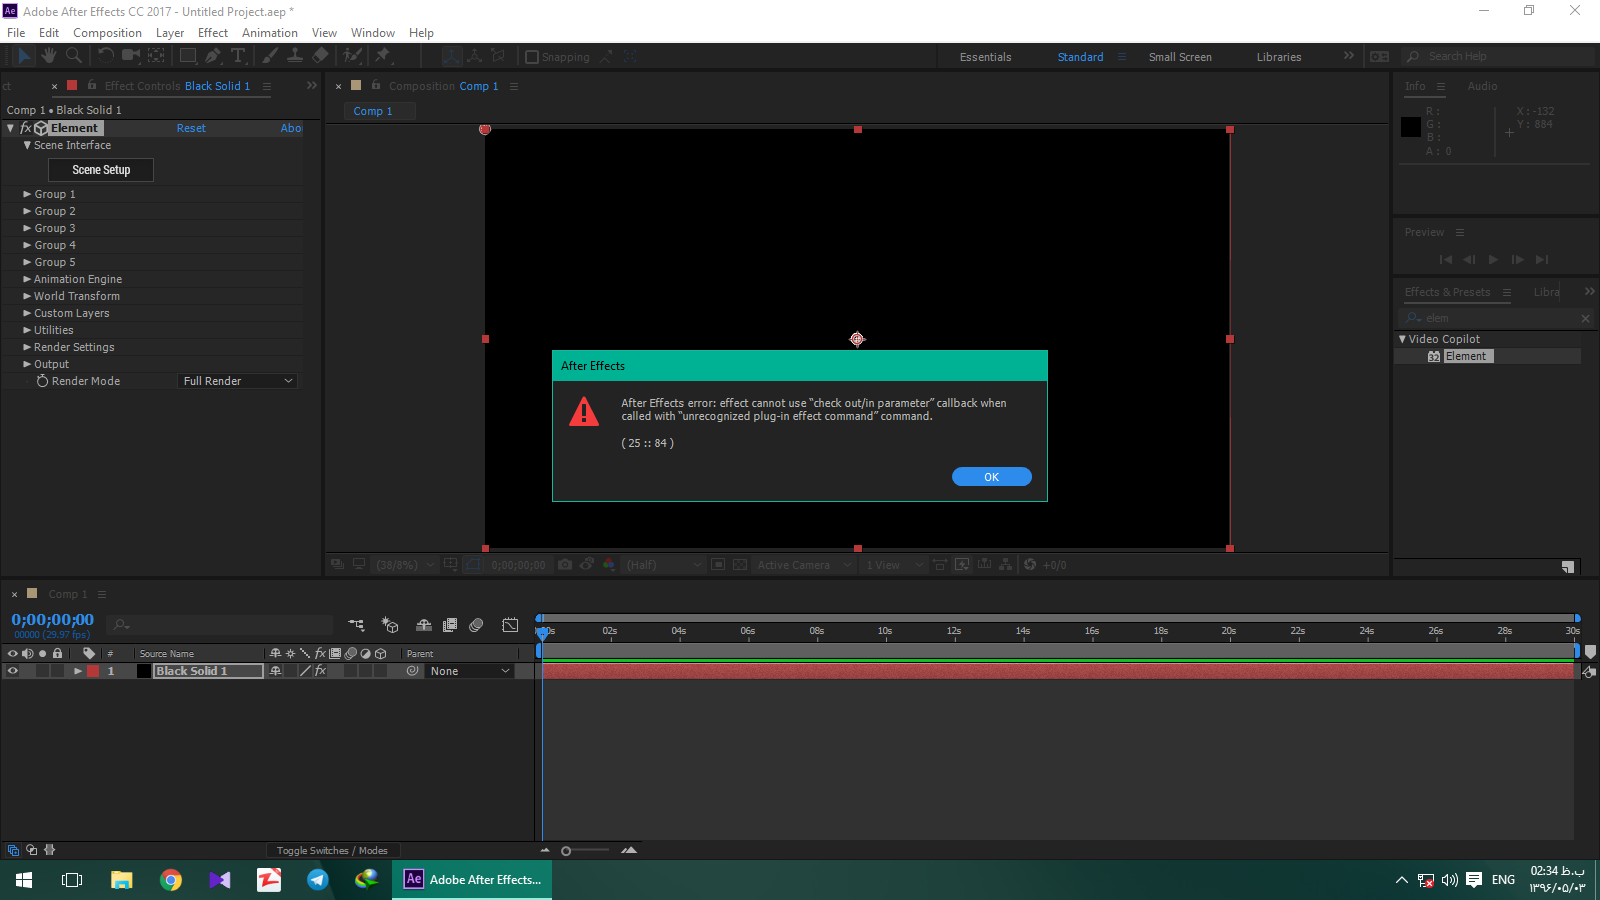This screenshot has width=1600, height=900.
Task: Select the Pen tool
Action: pos(213,56)
